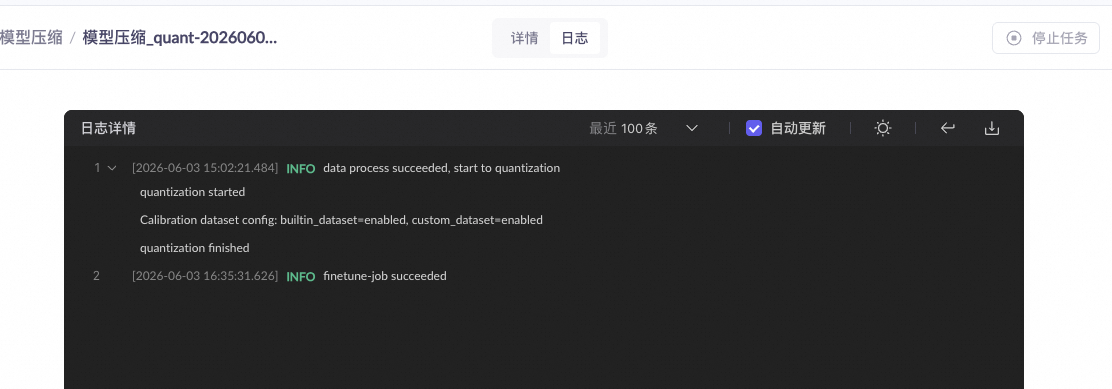Click text 'data process succeeded, start to quantization'

pyautogui.click(x=442, y=168)
